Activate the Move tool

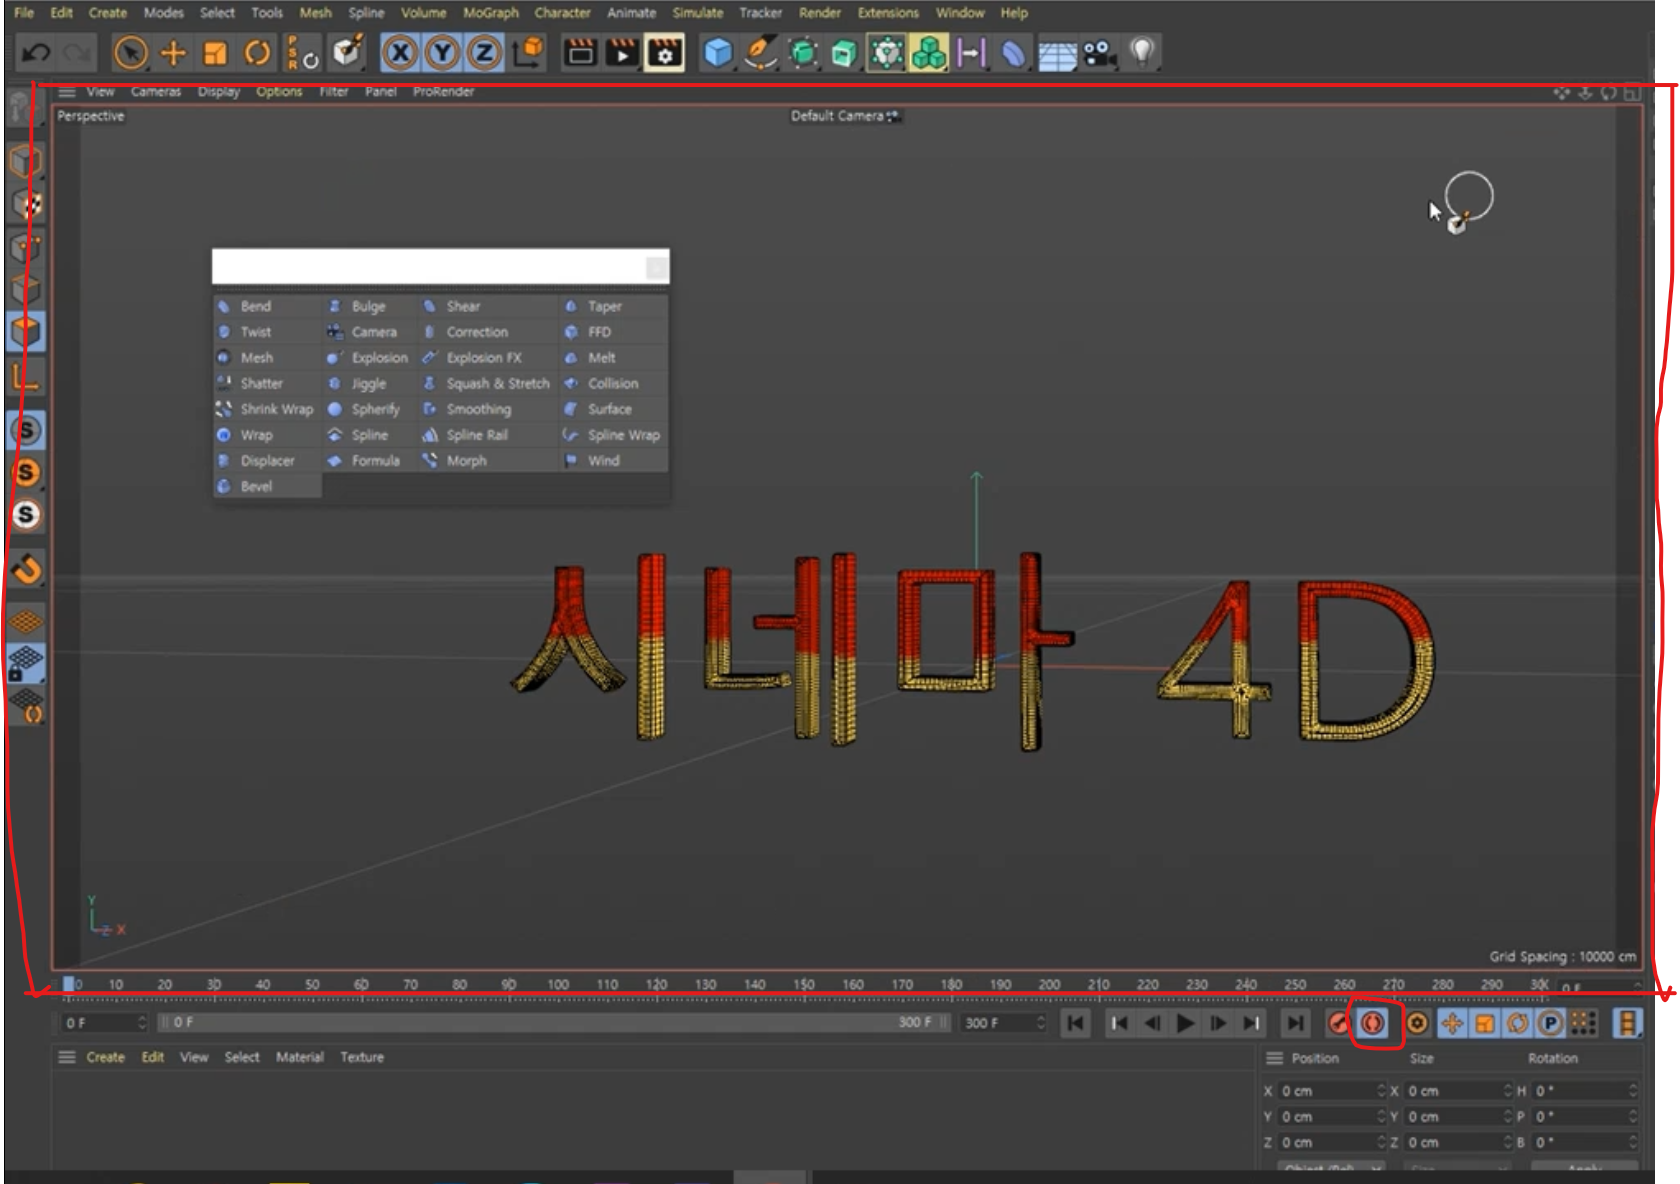(x=173, y=52)
